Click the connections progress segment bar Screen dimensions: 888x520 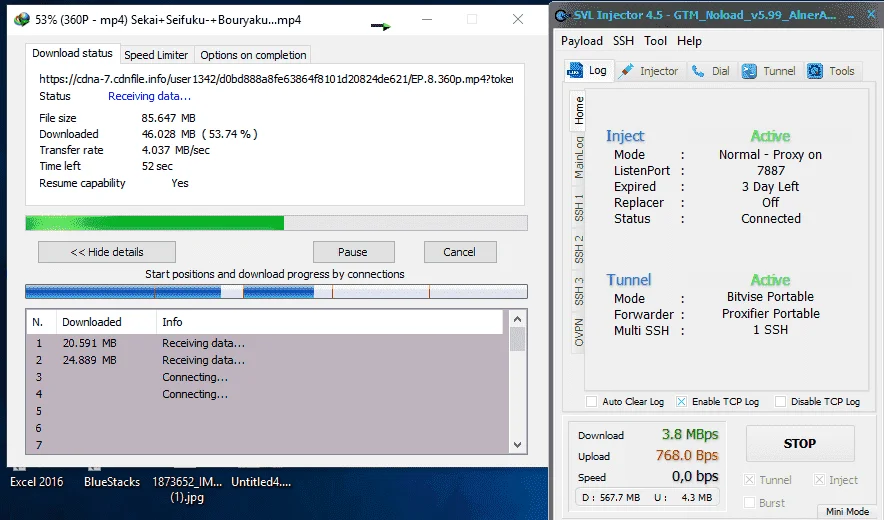click(x=276, y=292)
